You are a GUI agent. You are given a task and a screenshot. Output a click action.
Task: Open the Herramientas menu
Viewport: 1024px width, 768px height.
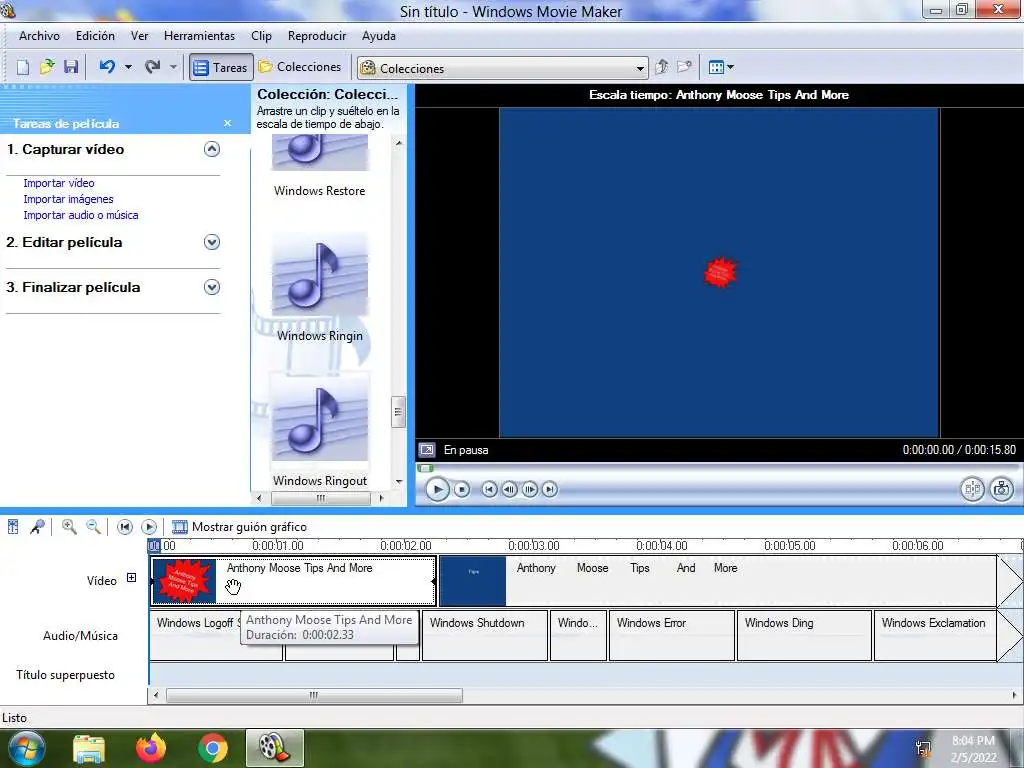pos(199,36)
